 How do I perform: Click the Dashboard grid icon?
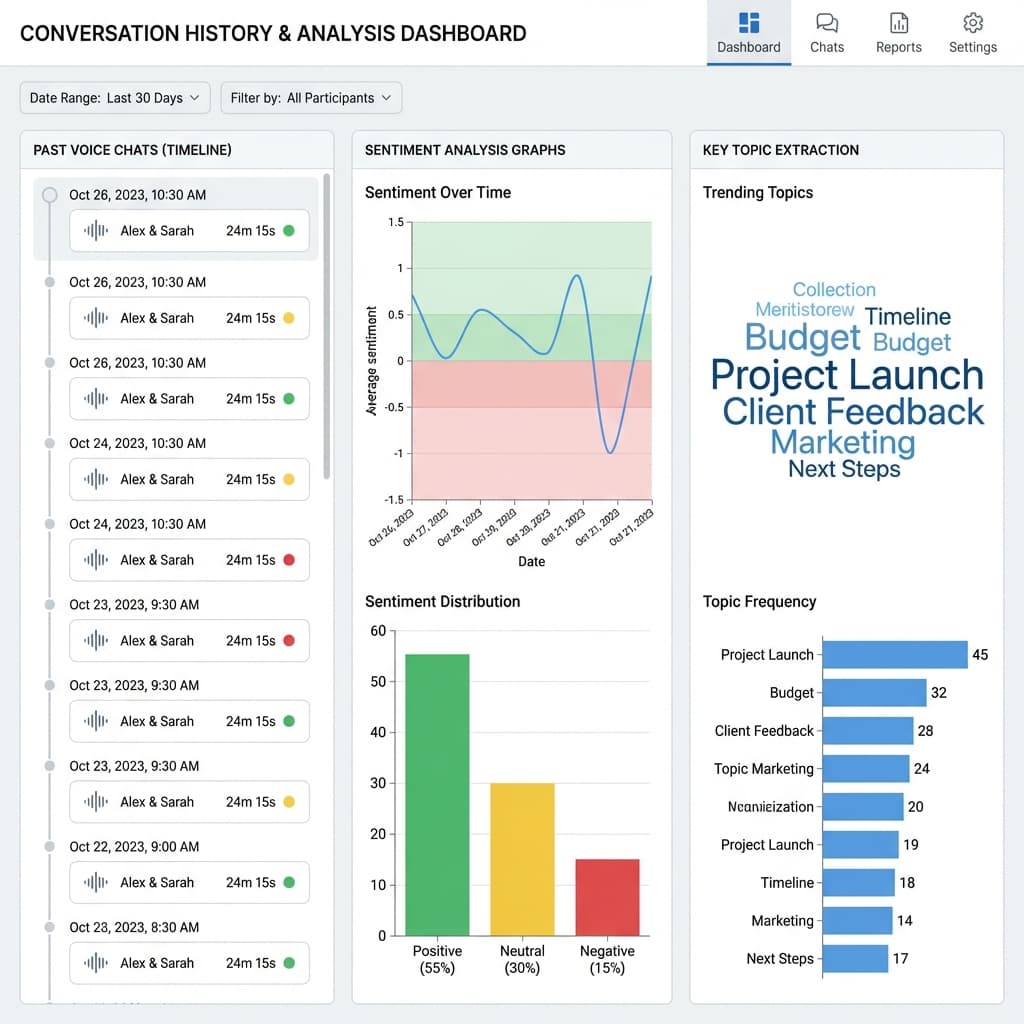pos(748,23)
